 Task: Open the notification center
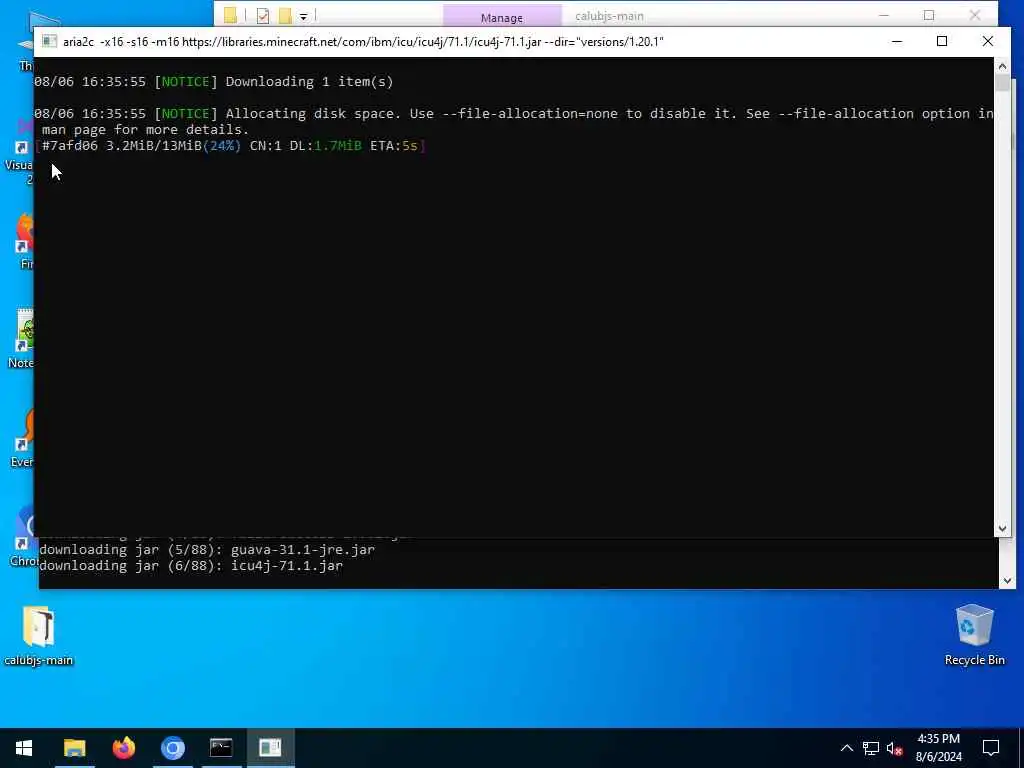click(x=991, y=748)
